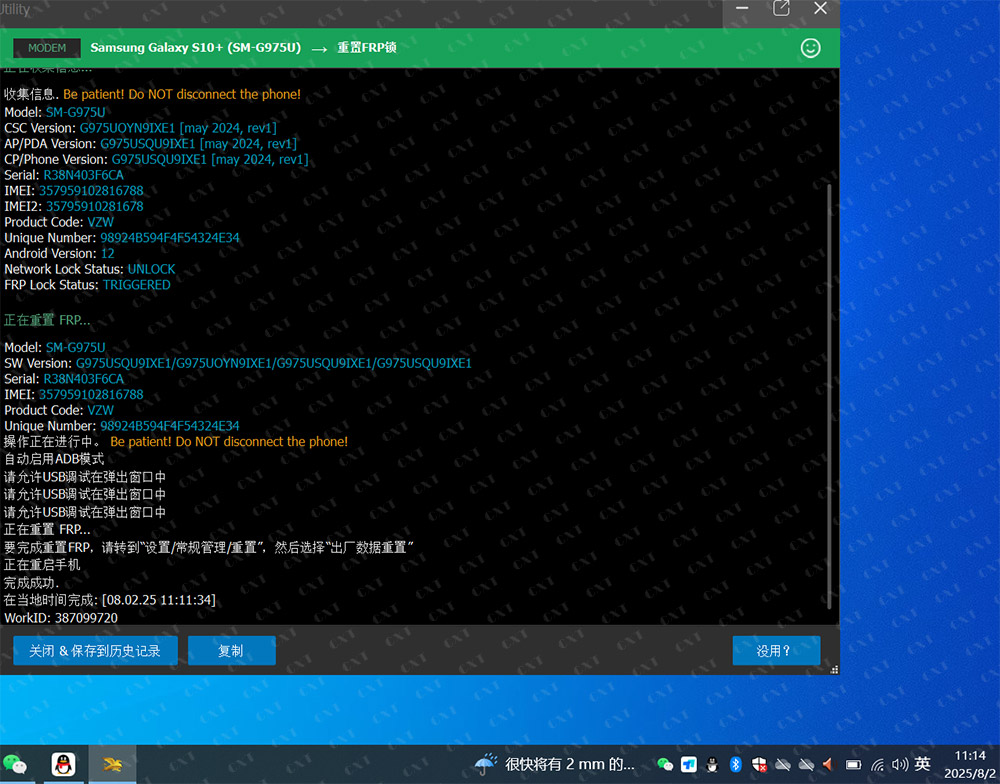Click the CP/Phone Version line
The height and width of the screenshot is (784, 1000).
156,159
